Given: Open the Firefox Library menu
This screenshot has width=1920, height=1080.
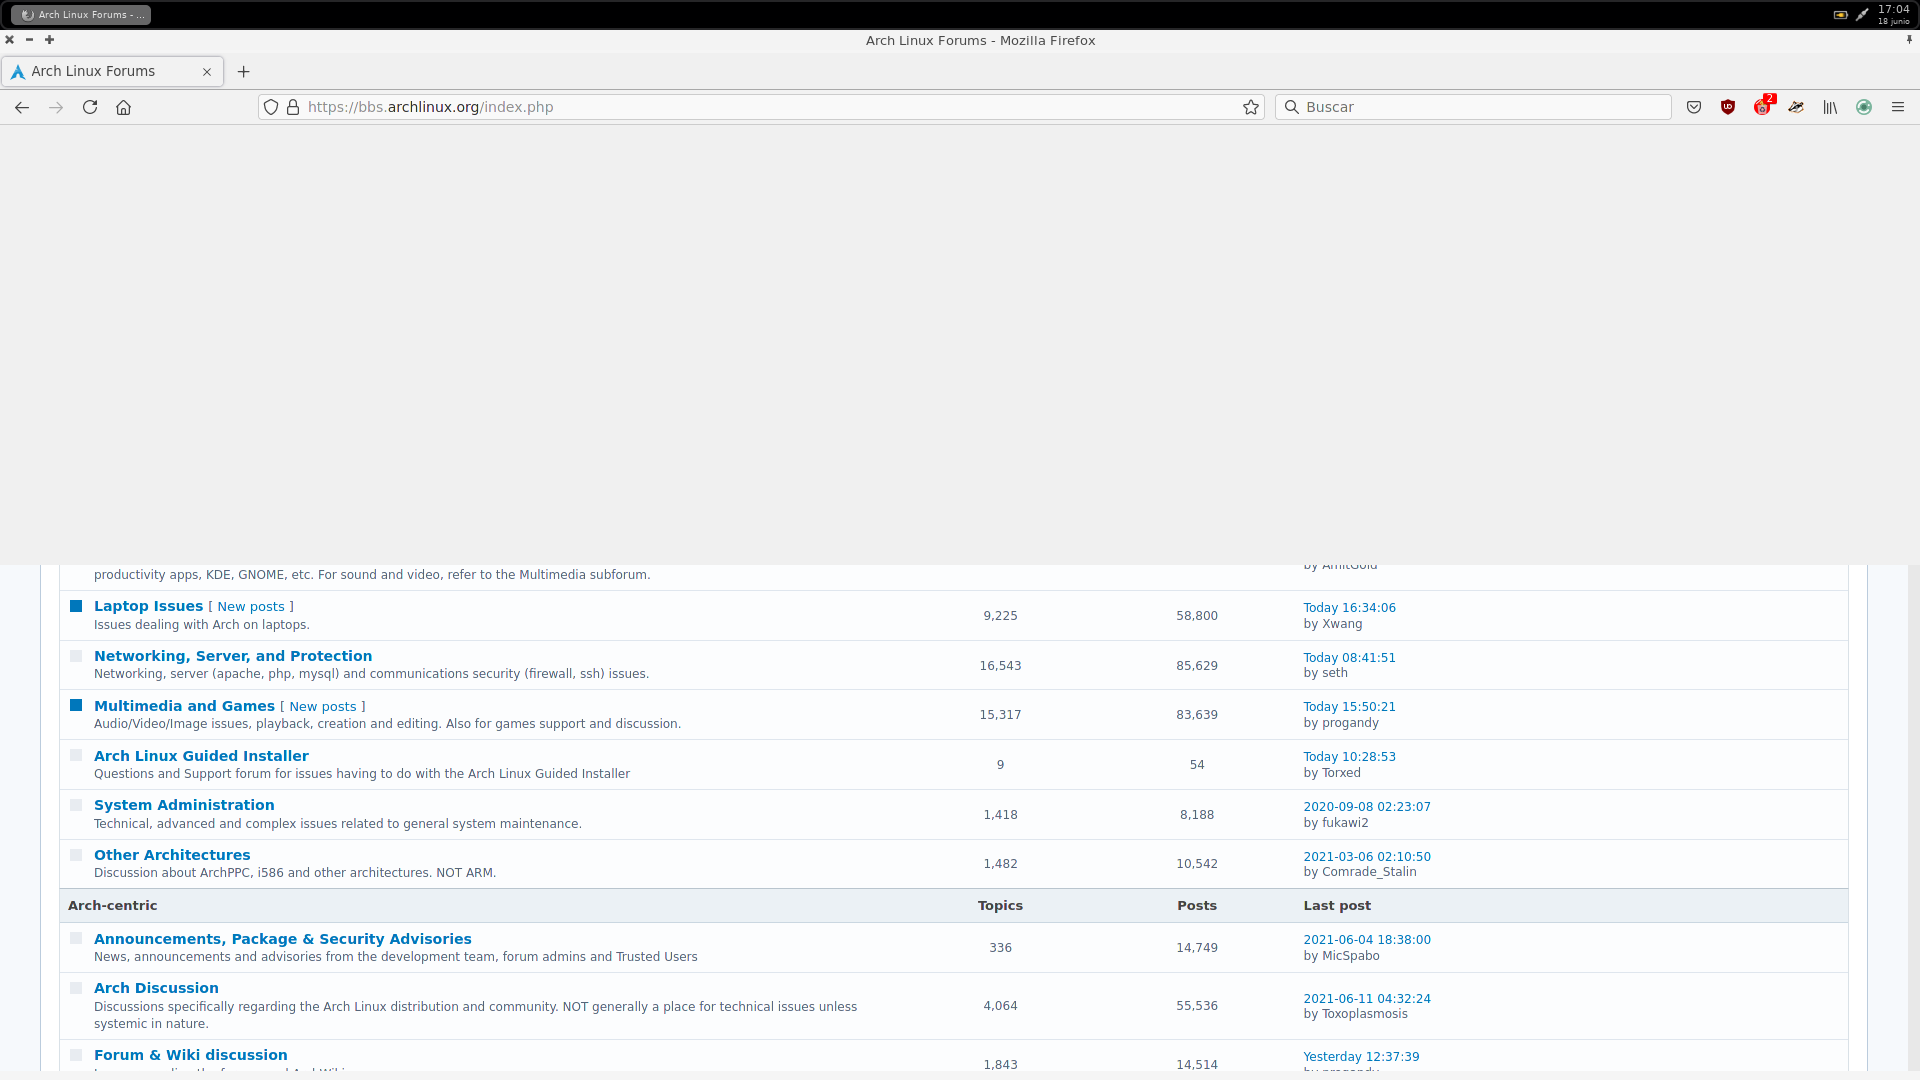Looking at the screenshot, I should point(1830,107).
